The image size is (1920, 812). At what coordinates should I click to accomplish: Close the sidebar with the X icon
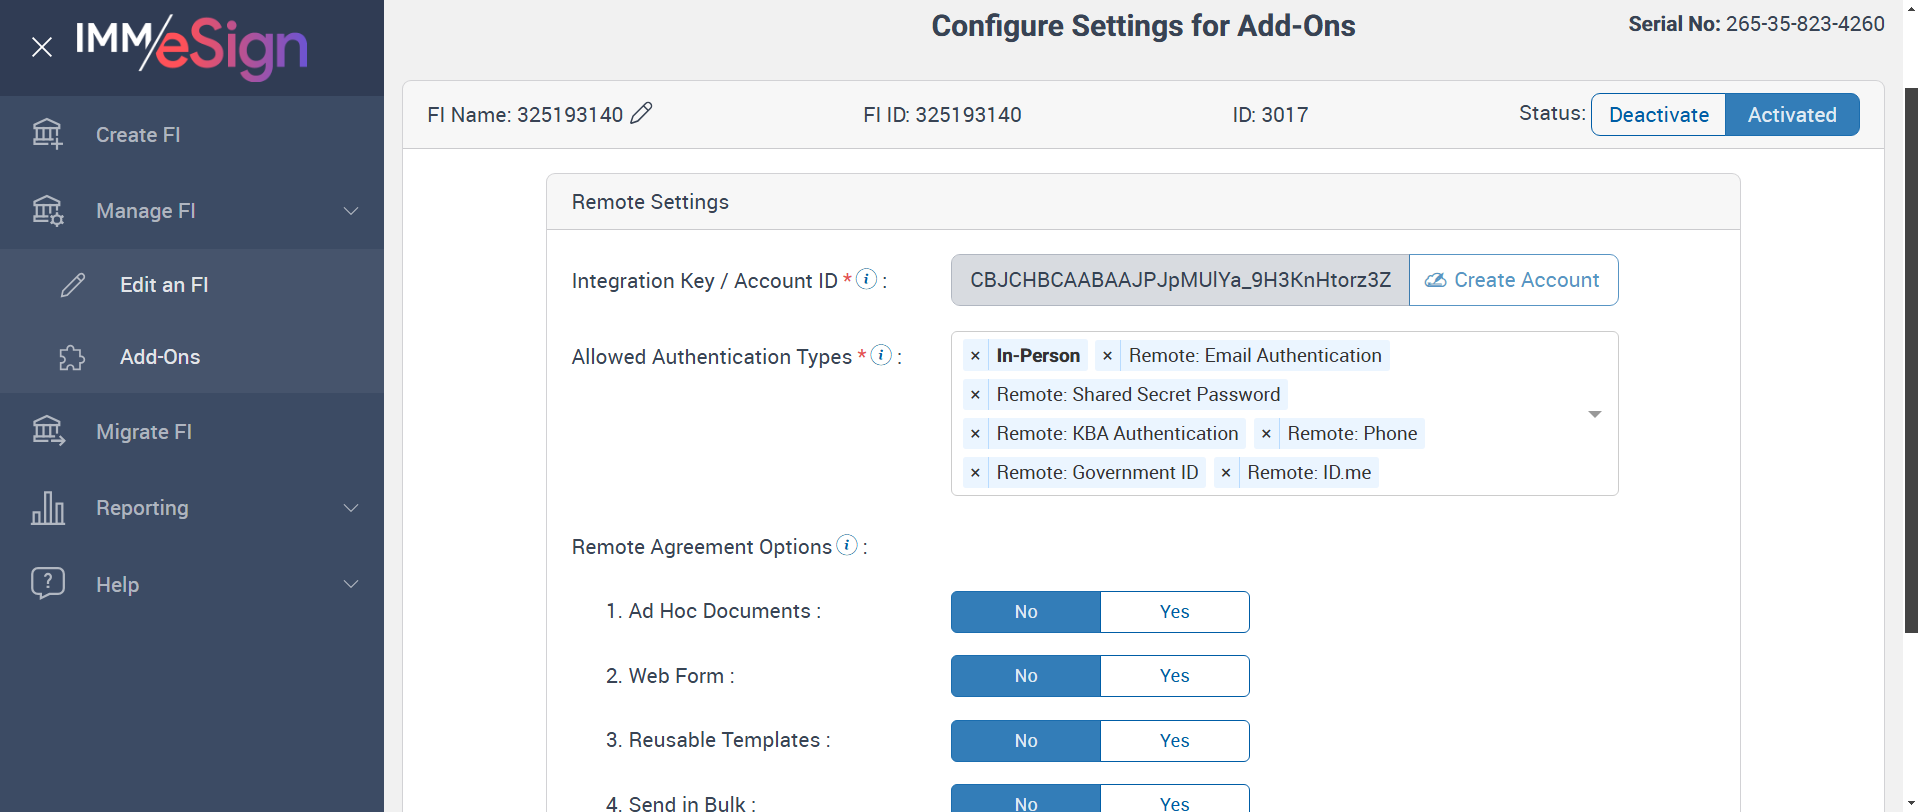41,47
